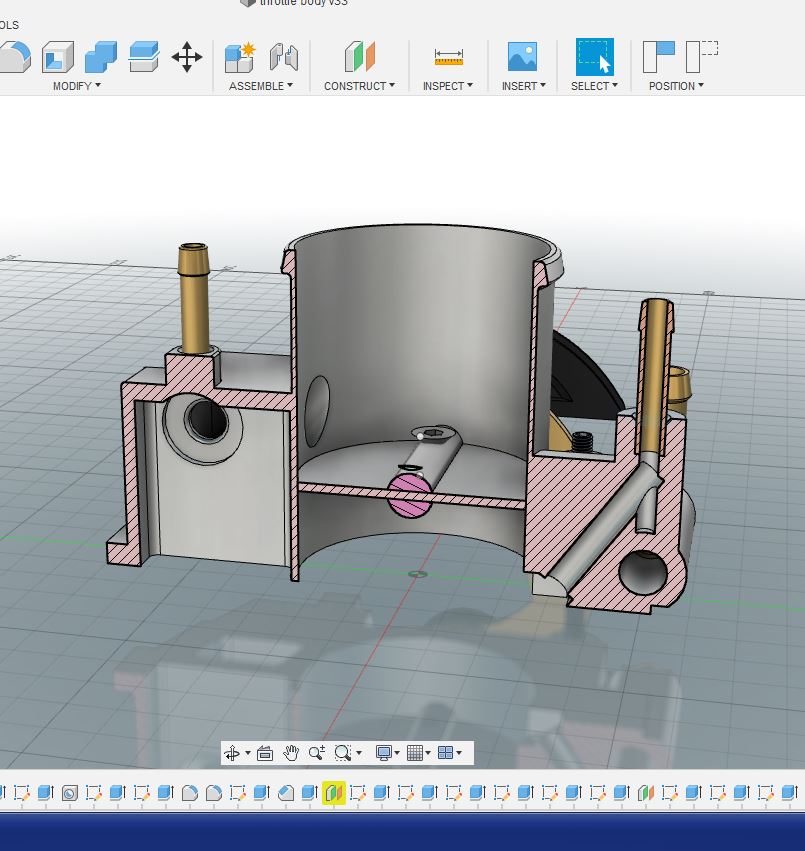This screenshot has width=805, height=851.
Task: Create a New Component from Assemble
Action: (x=239, y=57)
